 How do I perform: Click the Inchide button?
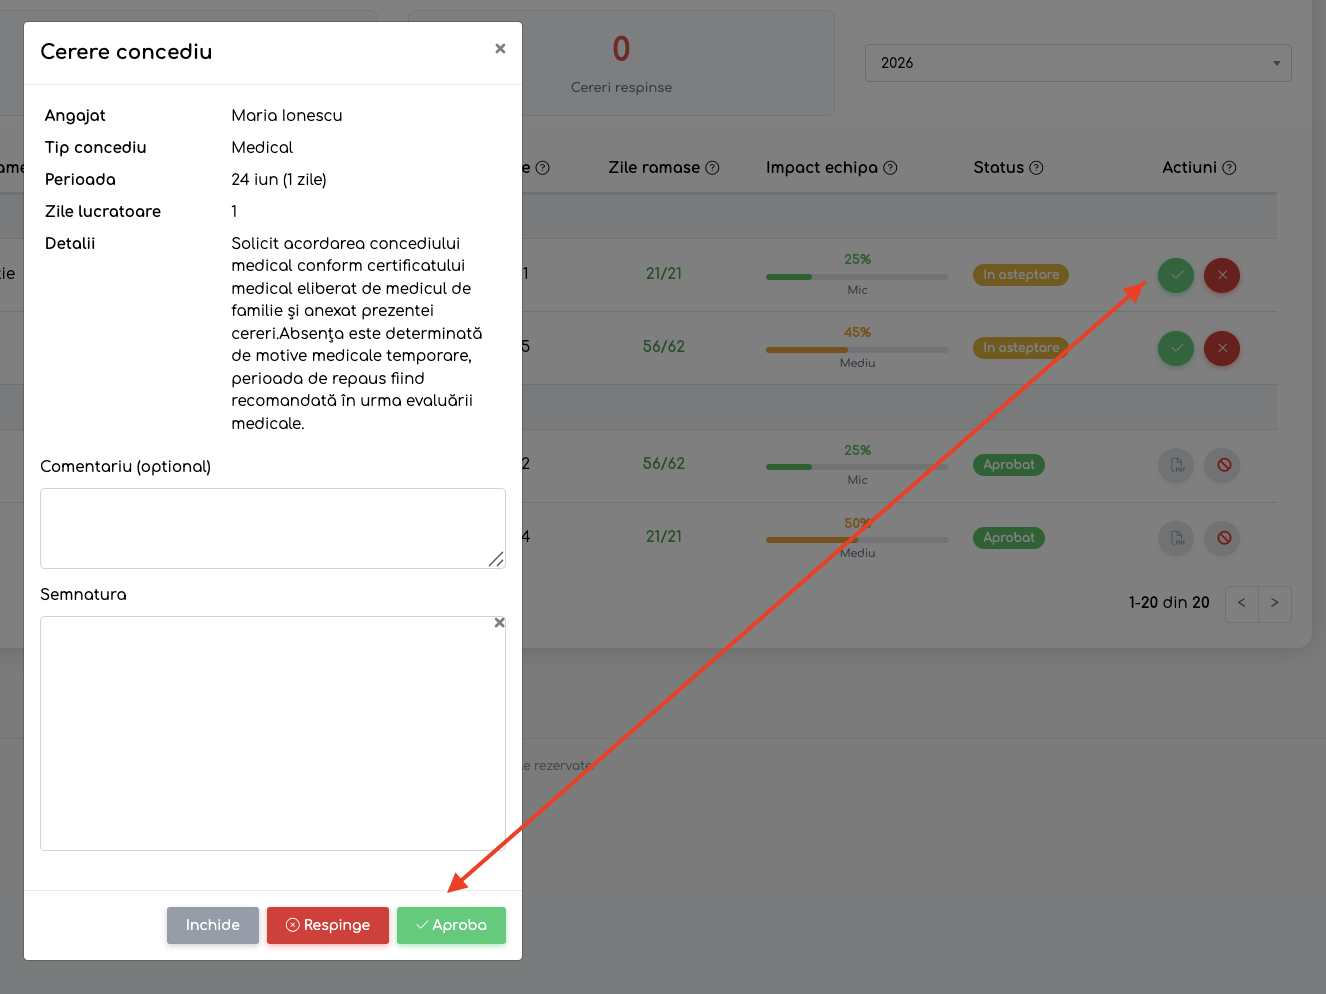click(x=213, y=925)
